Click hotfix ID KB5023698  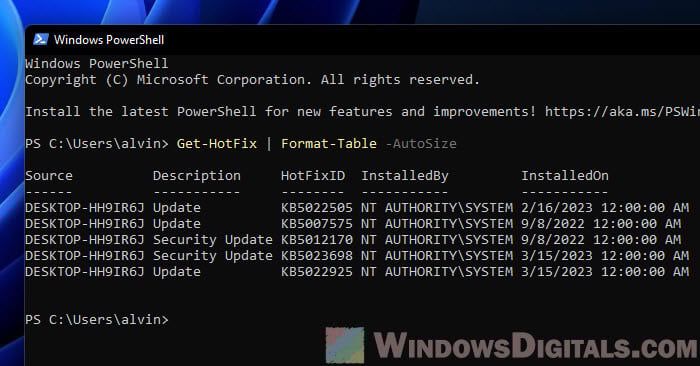[317, 256]
